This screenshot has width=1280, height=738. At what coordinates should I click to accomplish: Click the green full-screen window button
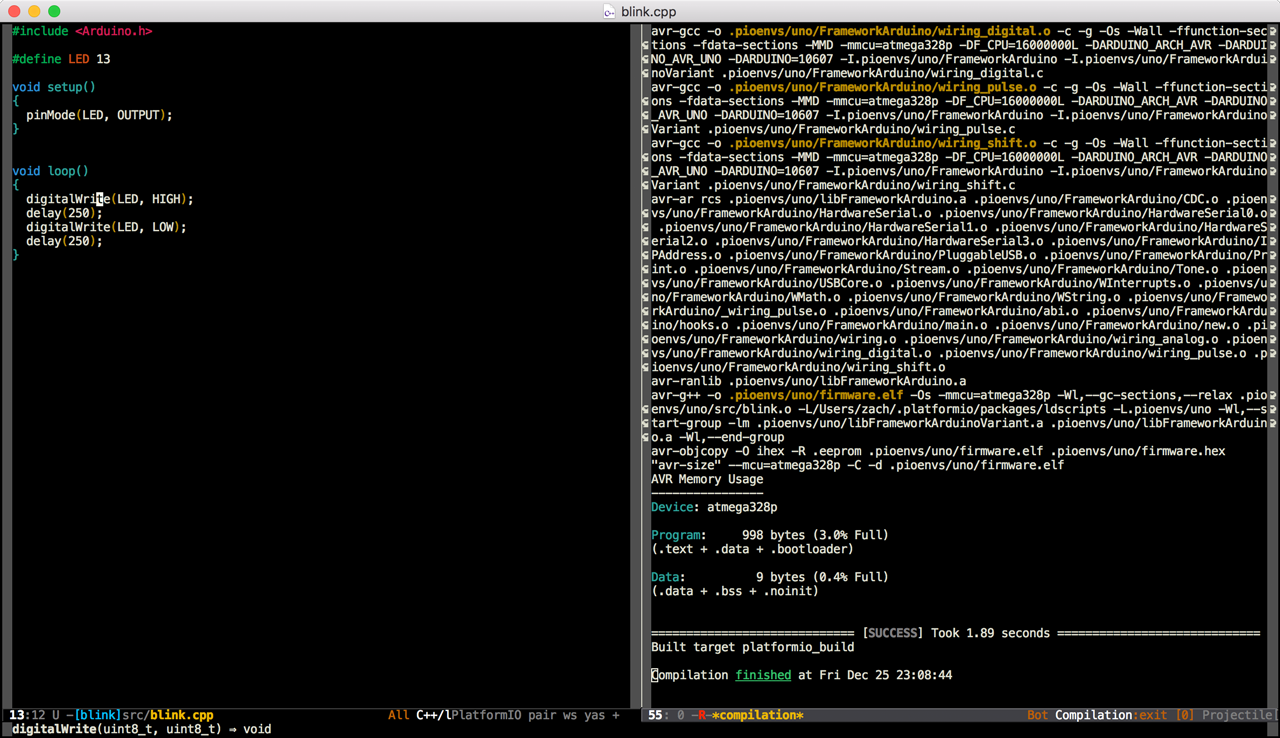coord(54,11)
